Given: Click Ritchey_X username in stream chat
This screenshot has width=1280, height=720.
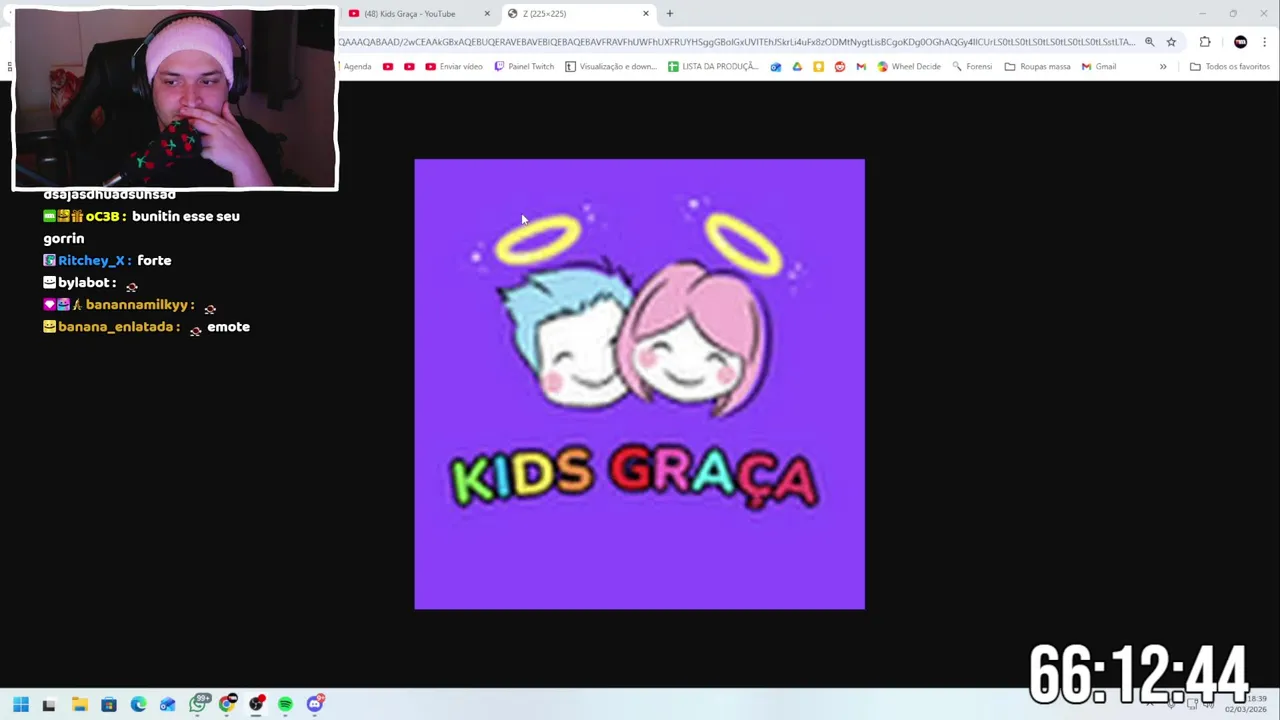Looking at the screenshot, I should [x=93, y=260].
